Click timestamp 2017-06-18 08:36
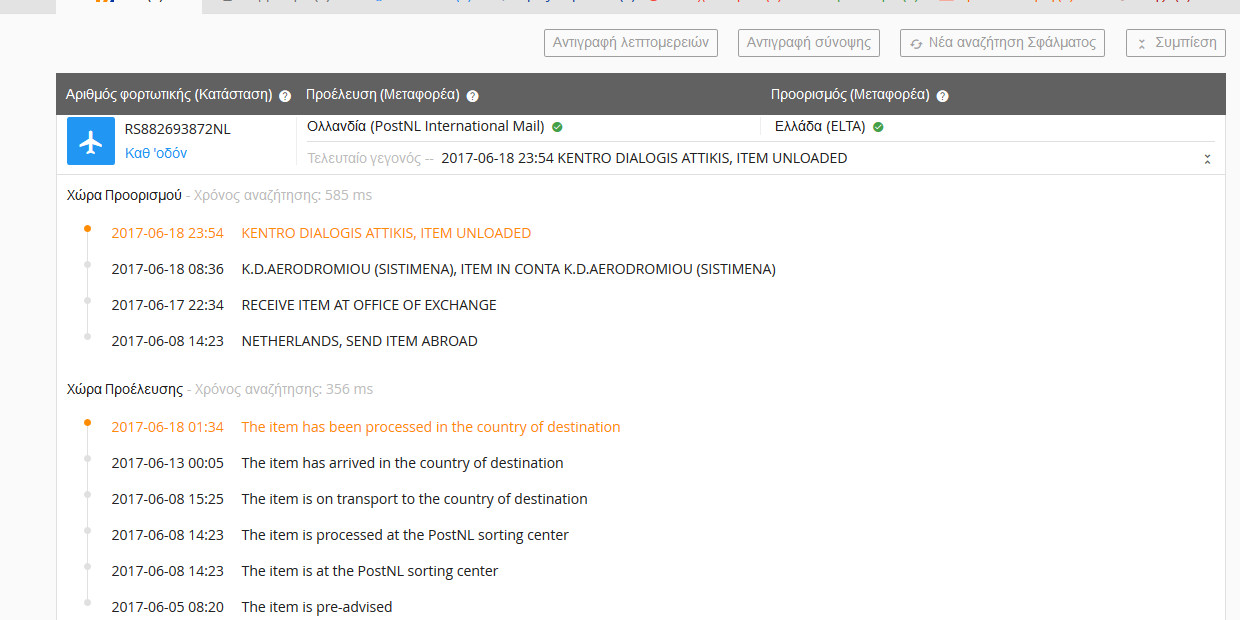1240x620 pixels. click(167, 269)
